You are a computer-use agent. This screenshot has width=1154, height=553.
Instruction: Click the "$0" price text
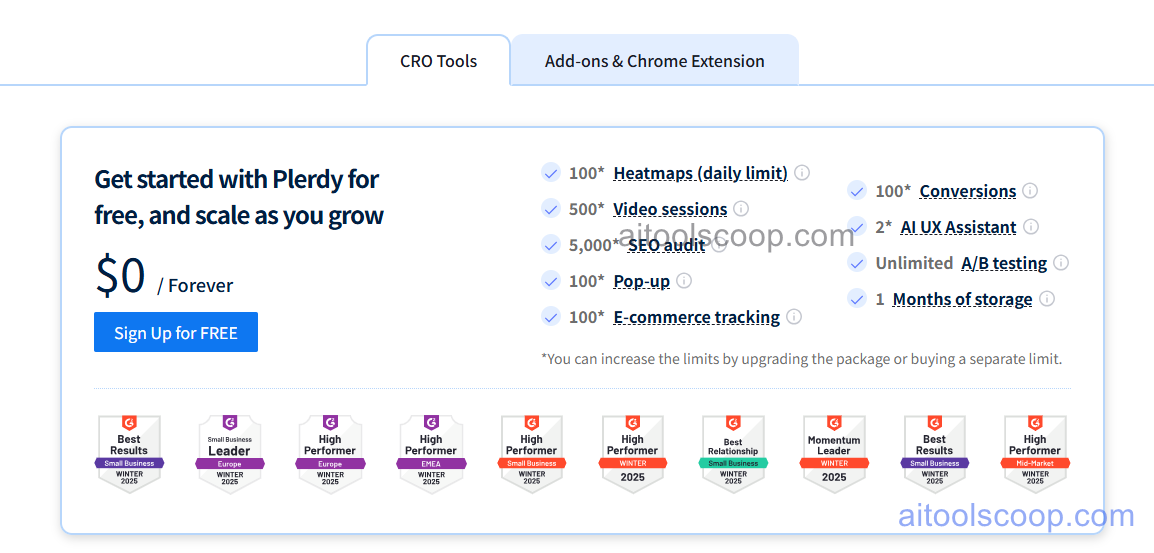121,276
